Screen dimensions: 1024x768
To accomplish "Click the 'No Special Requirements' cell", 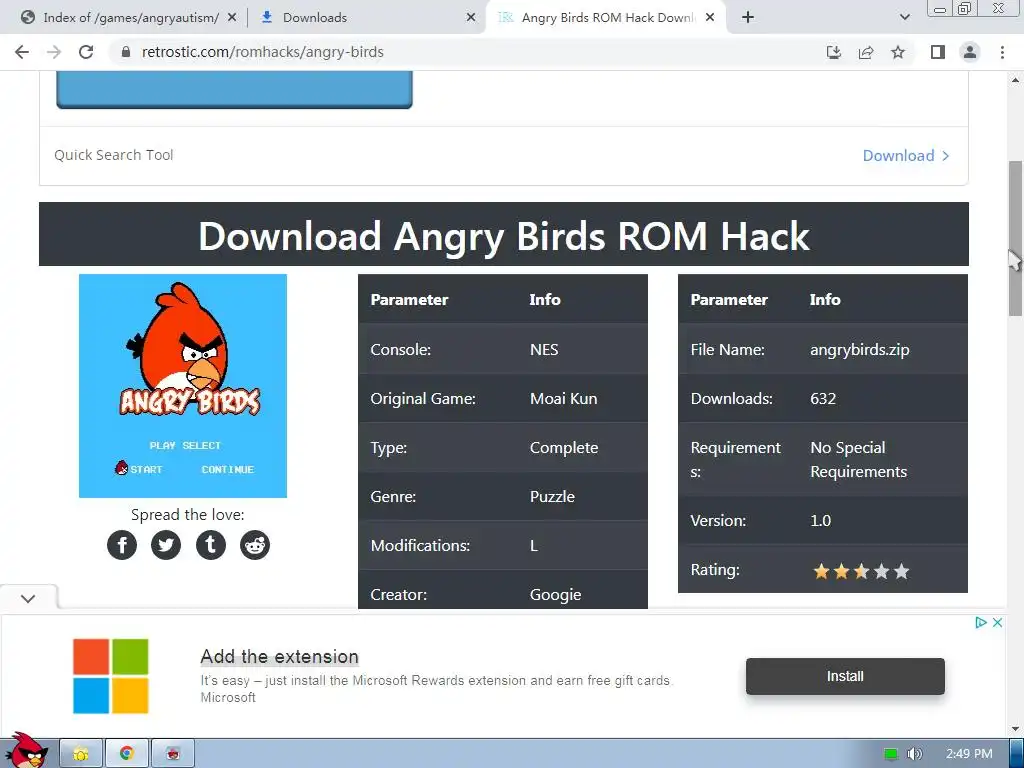I will 859,460.
